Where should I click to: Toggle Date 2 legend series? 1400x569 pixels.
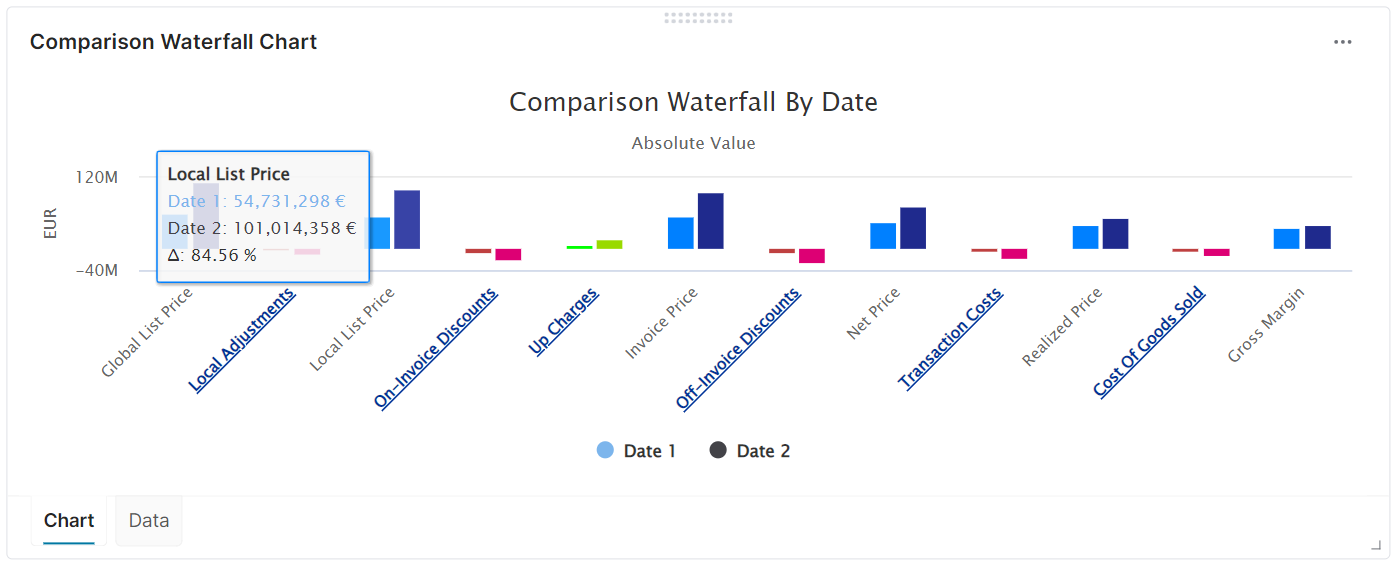tap(749, 451)
